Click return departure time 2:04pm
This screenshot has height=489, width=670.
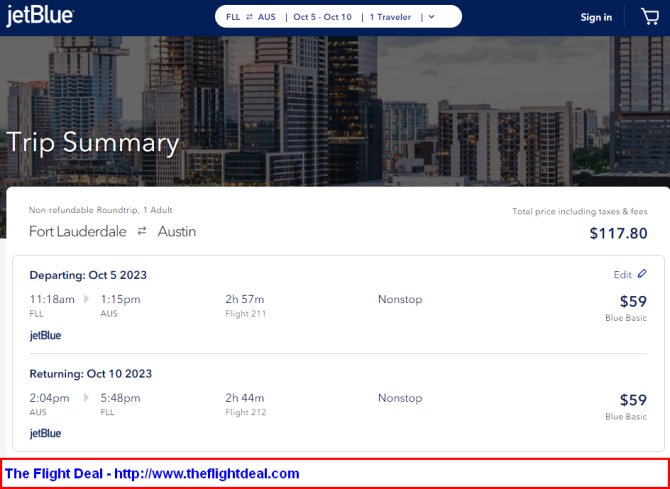coord(49,398)
